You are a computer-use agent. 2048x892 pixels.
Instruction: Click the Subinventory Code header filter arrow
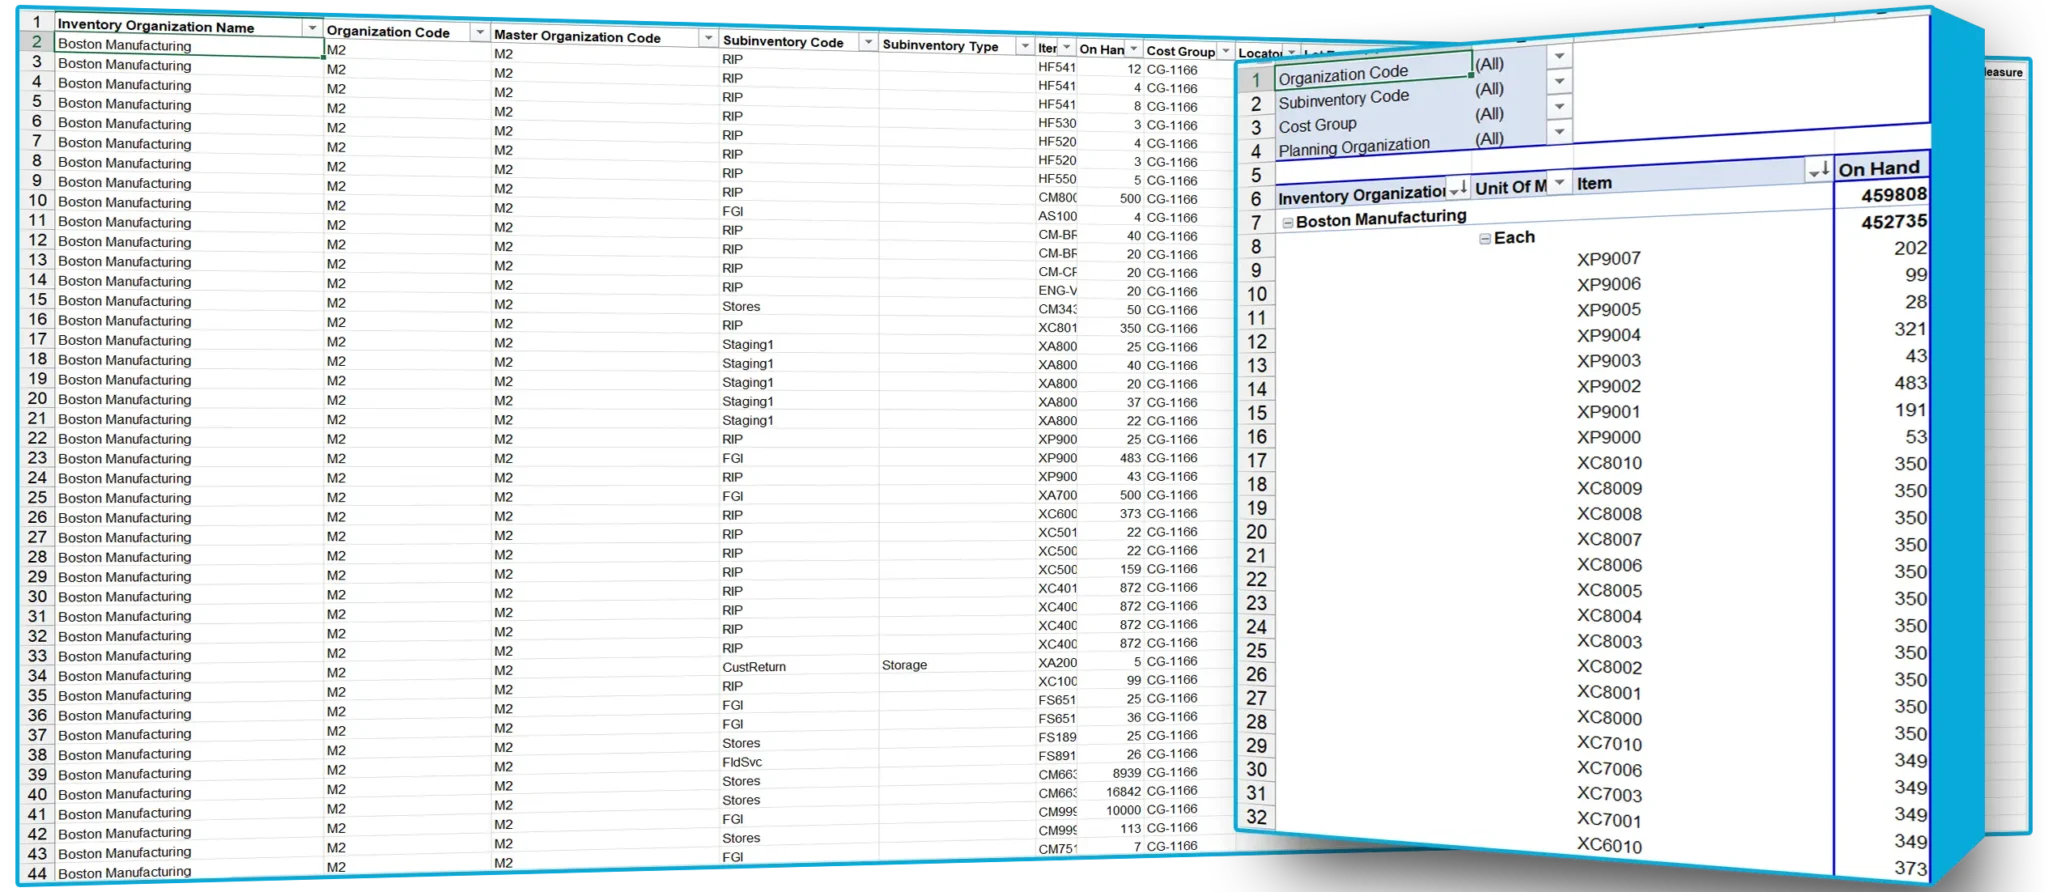coord(867,43)
